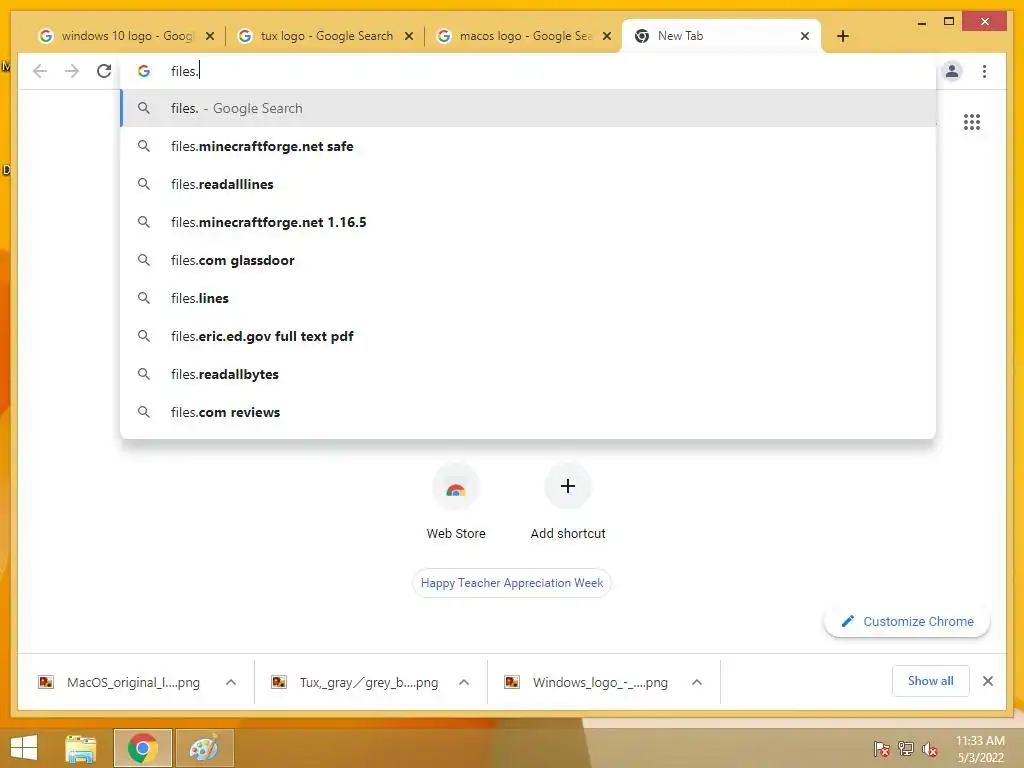
Task: Go back using the back arrow
Action: (40, 71)
